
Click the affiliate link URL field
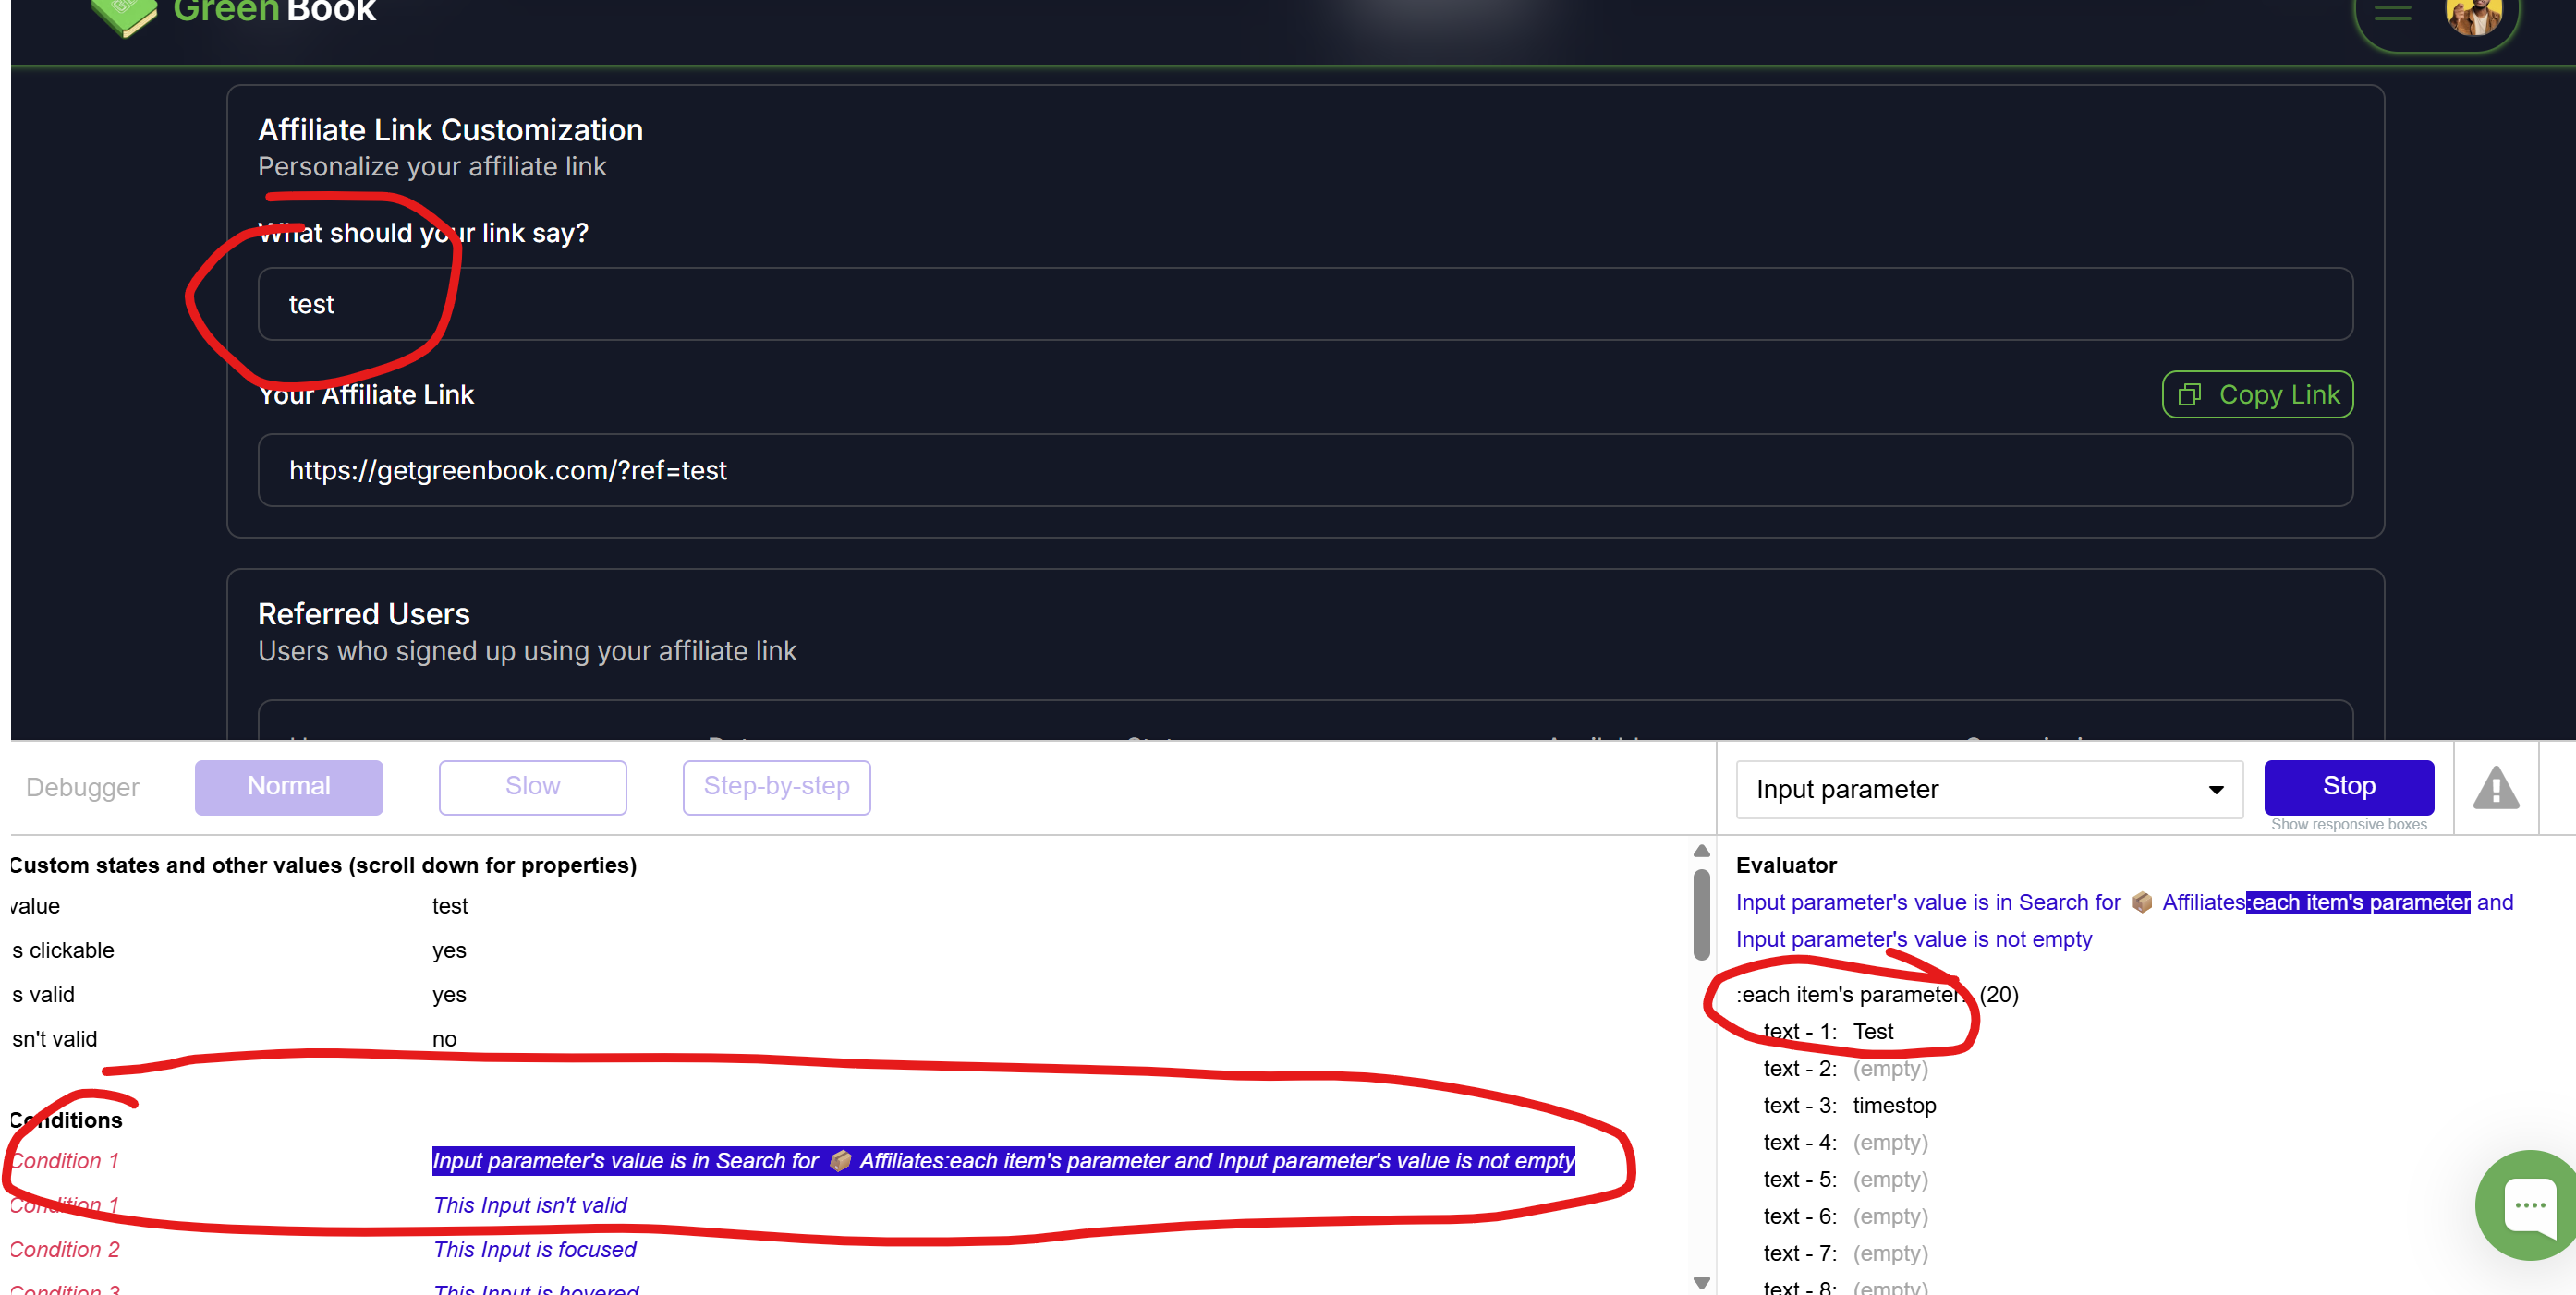pyautogui.click(x=1306, y=470)
